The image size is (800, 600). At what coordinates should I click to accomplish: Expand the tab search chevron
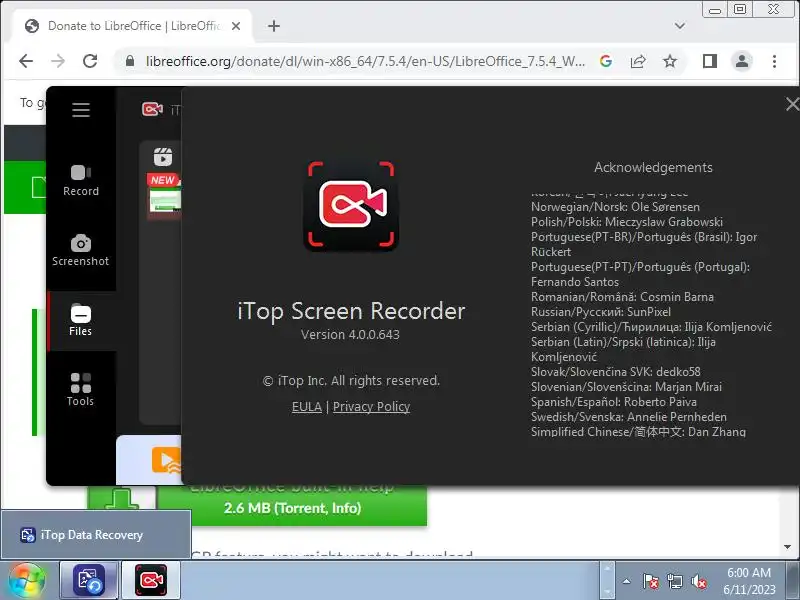click(680, 26)
